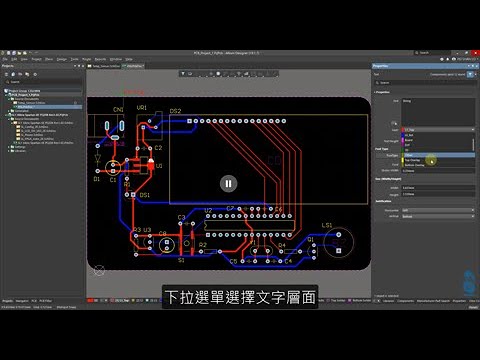Viewport: 480px width, 360px height.
Task: Click the Stroke Width input field
Action: pos(438,171)
